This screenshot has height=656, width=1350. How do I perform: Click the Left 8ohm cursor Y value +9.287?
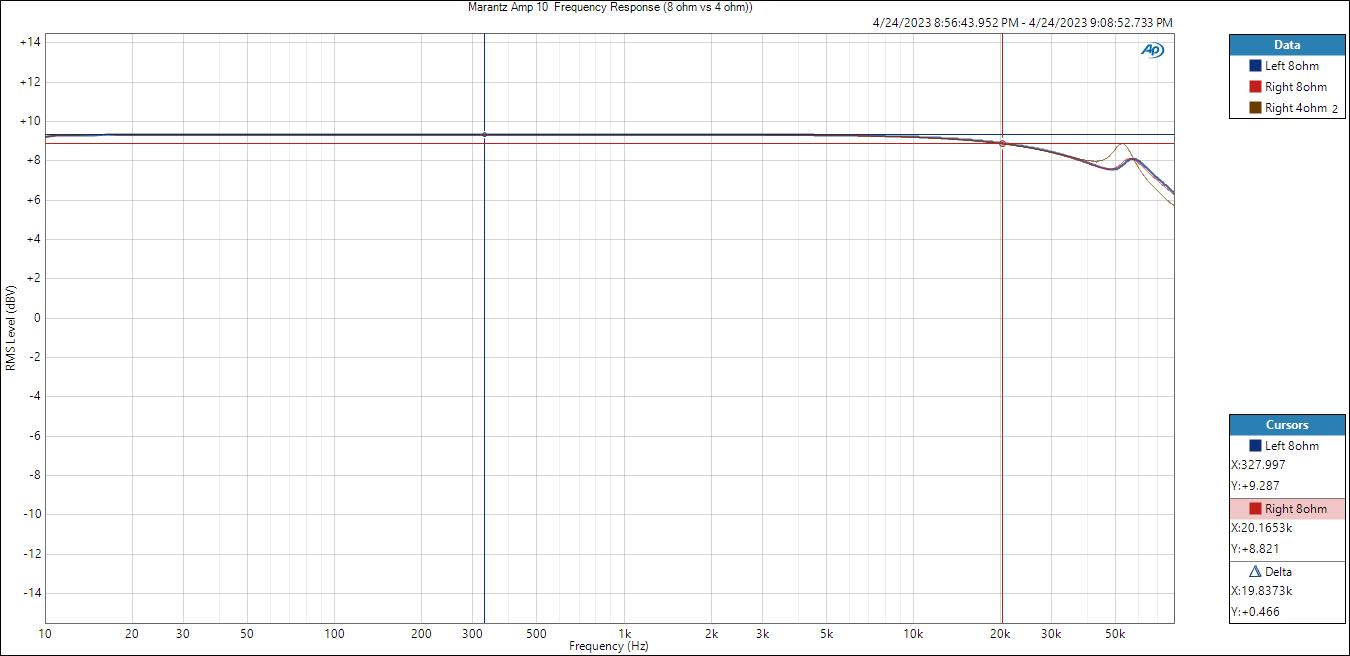(x=1255, y=485)
